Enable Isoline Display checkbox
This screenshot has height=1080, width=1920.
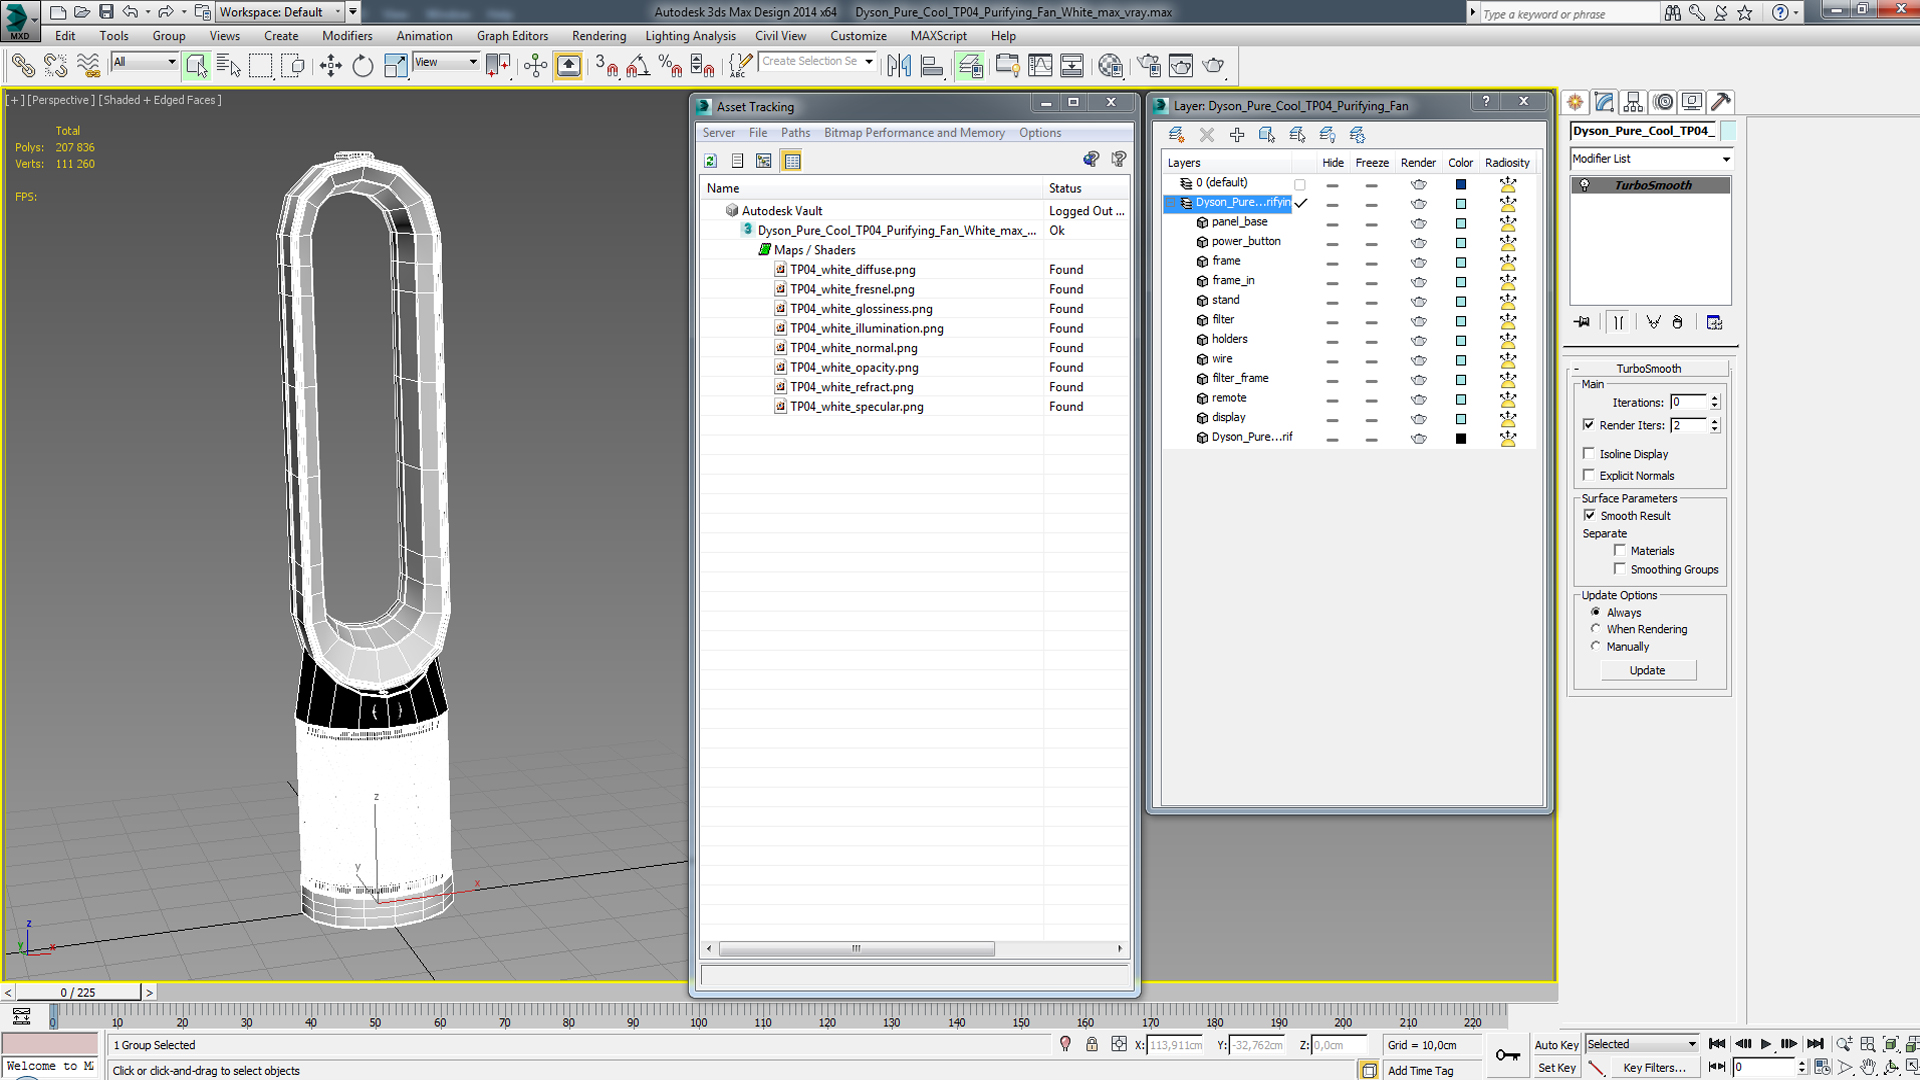click(x=1589, y=454)
